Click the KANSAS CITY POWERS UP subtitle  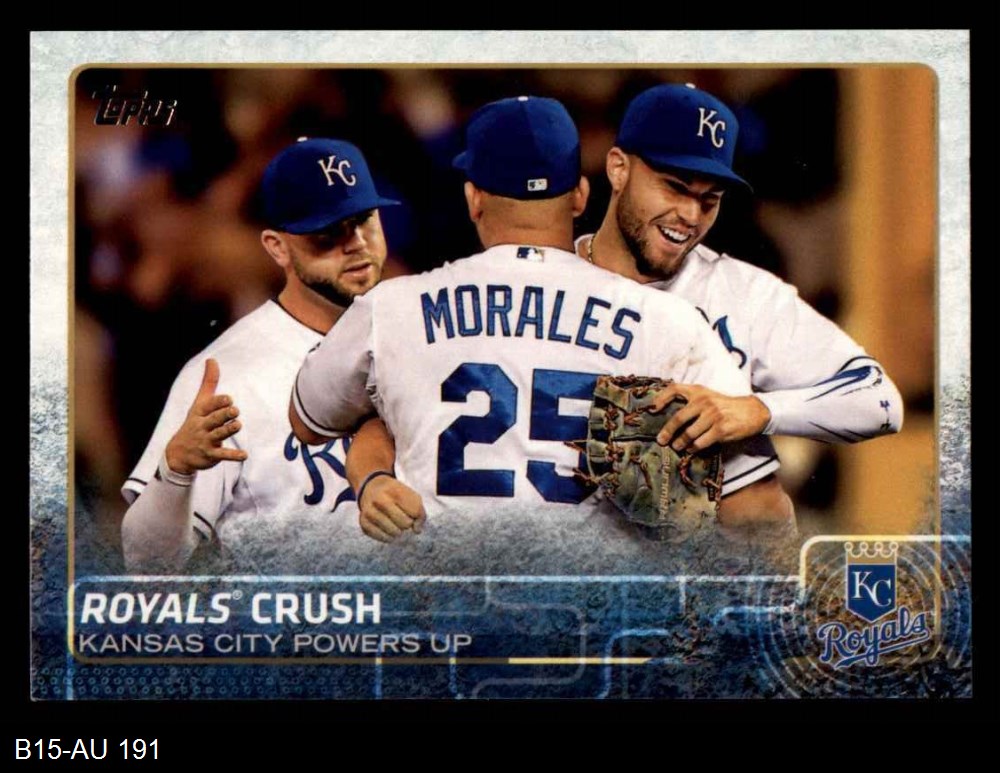click(x=275, y=643)
